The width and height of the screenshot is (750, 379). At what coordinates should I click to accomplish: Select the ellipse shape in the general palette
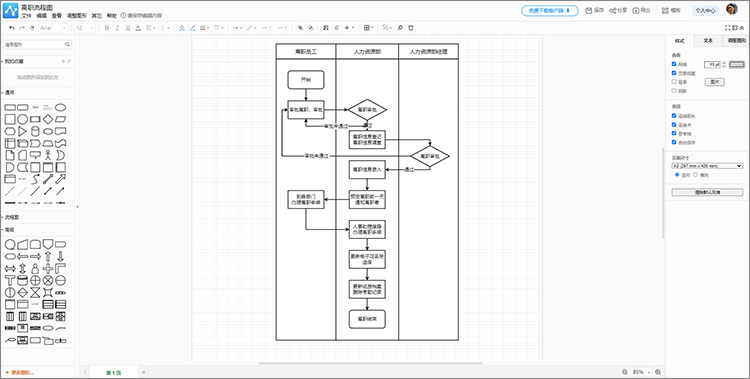point(60,107)
